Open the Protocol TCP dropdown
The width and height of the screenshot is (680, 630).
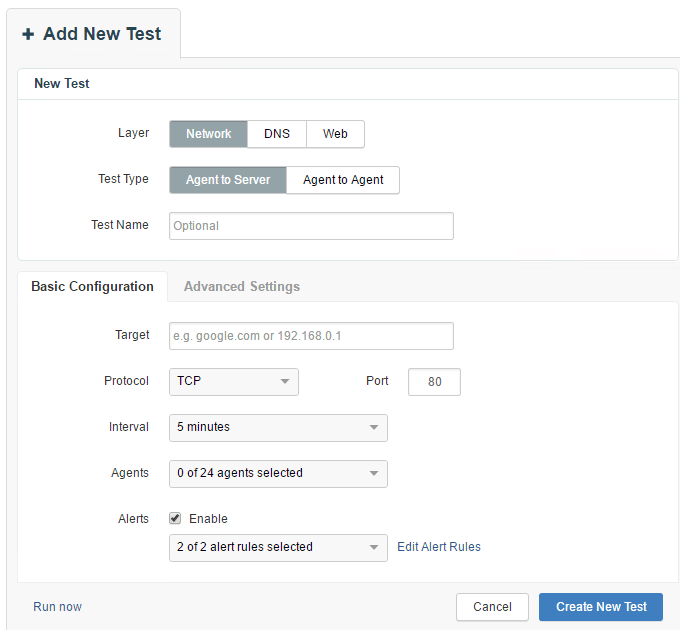233,381
